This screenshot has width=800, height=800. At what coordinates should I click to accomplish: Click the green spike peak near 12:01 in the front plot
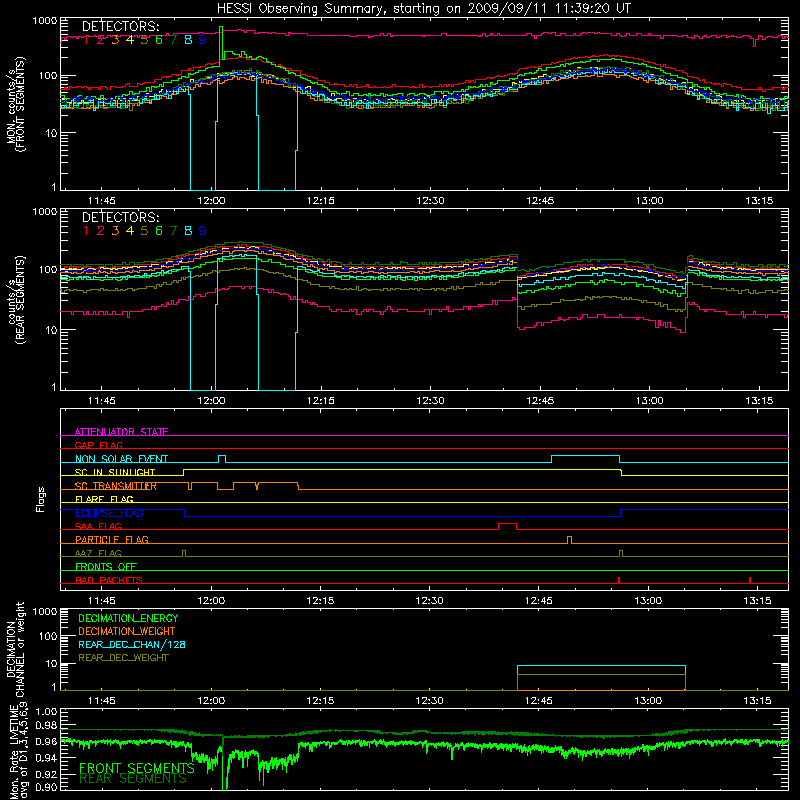coord(221,28)
